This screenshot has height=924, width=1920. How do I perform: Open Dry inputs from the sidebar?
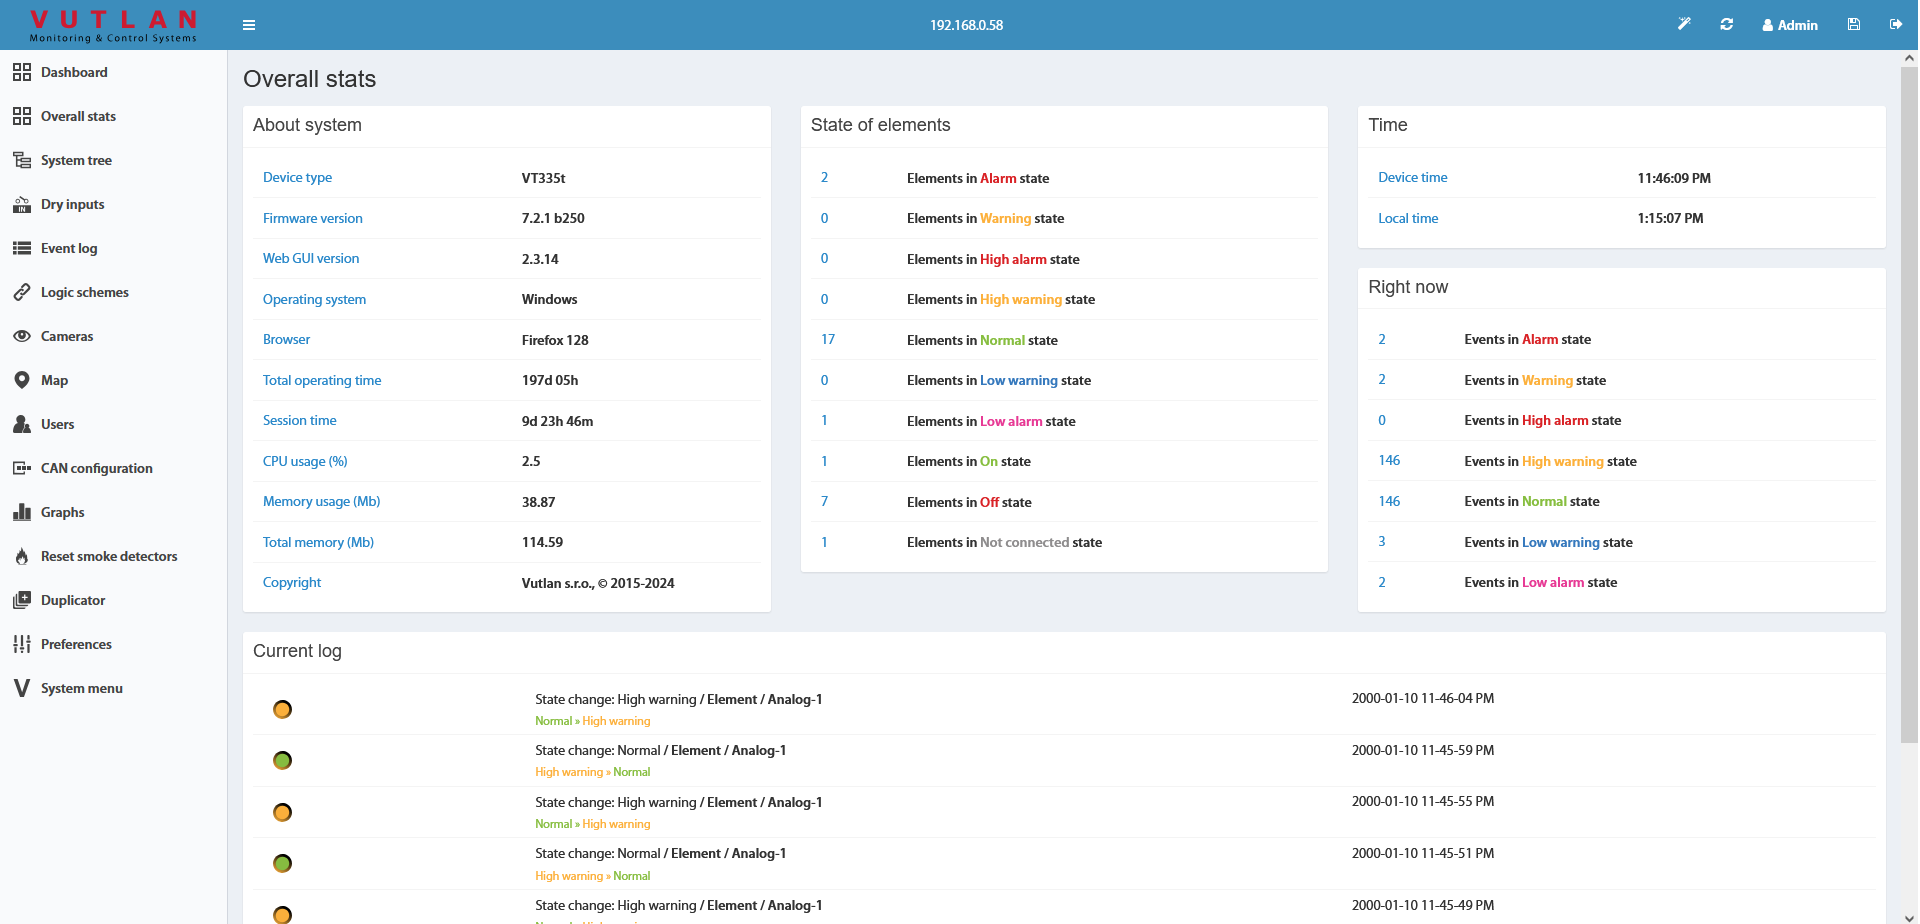pos(72,204)
